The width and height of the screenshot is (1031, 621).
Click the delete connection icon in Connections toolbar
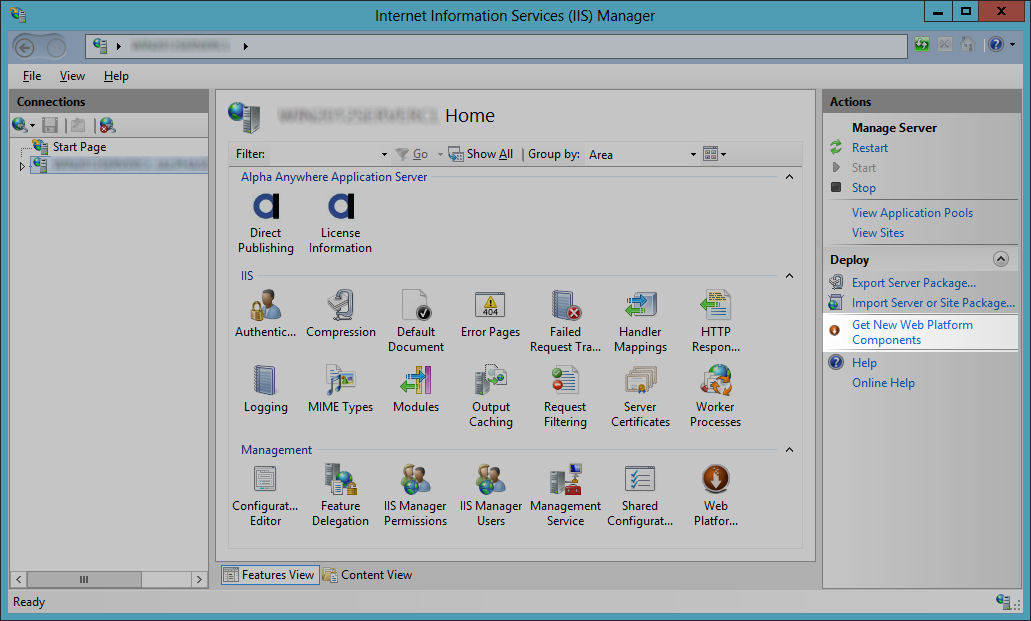click(107, 125)
